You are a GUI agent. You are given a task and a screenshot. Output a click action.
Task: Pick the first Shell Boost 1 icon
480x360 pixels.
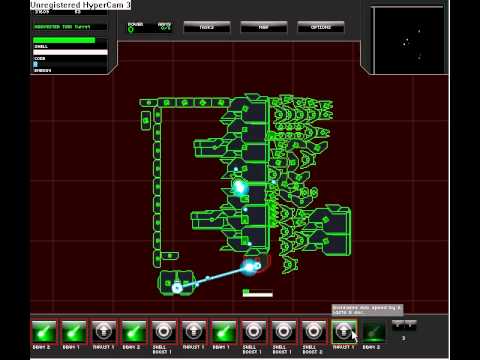(164, 332)
